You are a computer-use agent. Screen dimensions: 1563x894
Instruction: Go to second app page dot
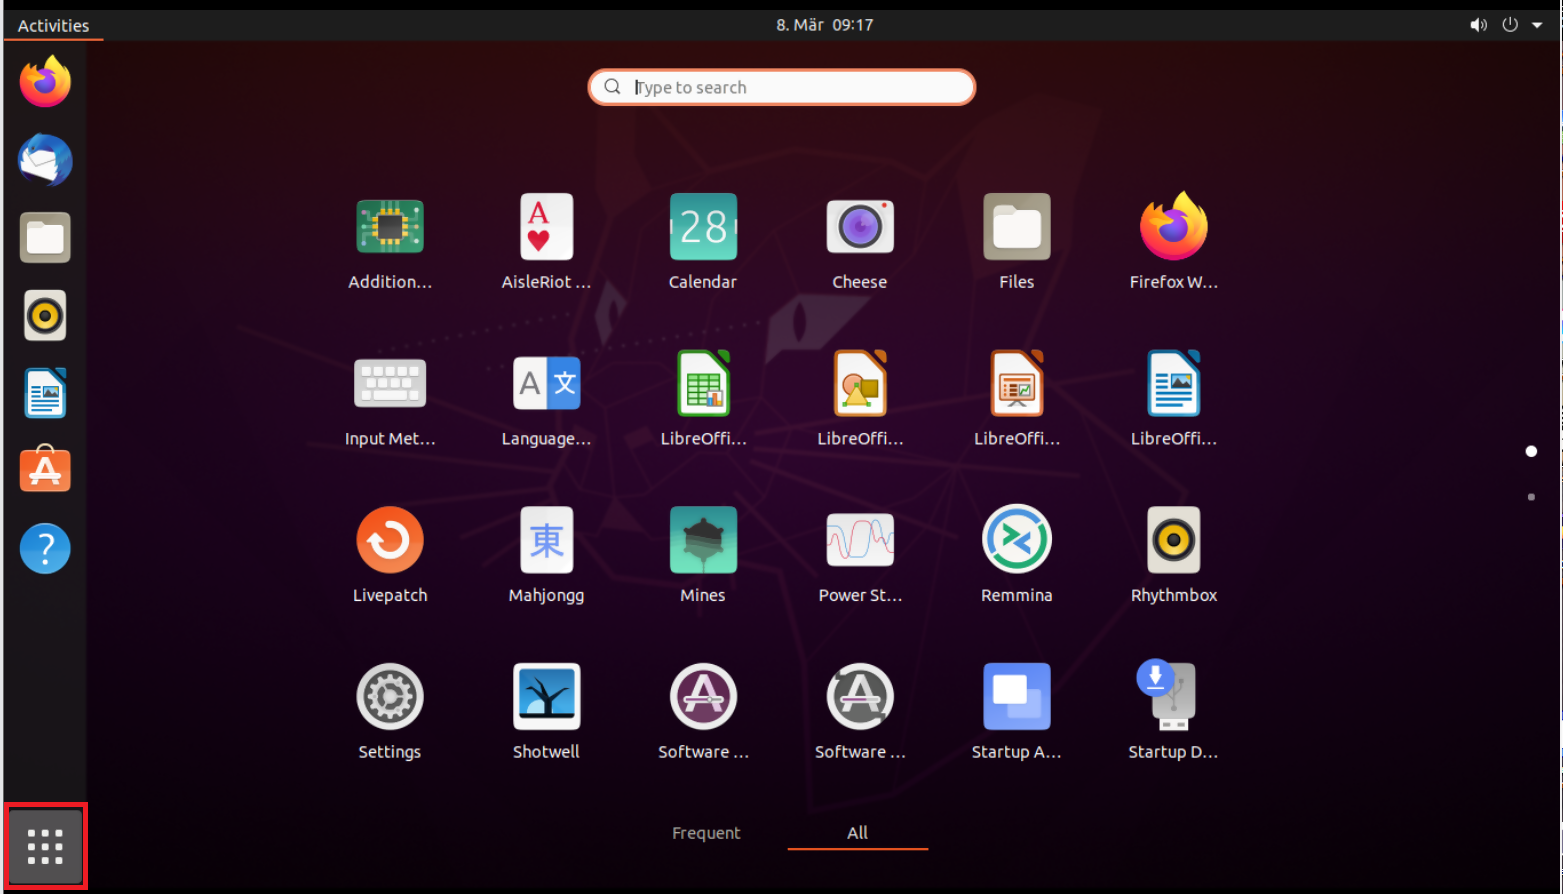pos(1531,497)
